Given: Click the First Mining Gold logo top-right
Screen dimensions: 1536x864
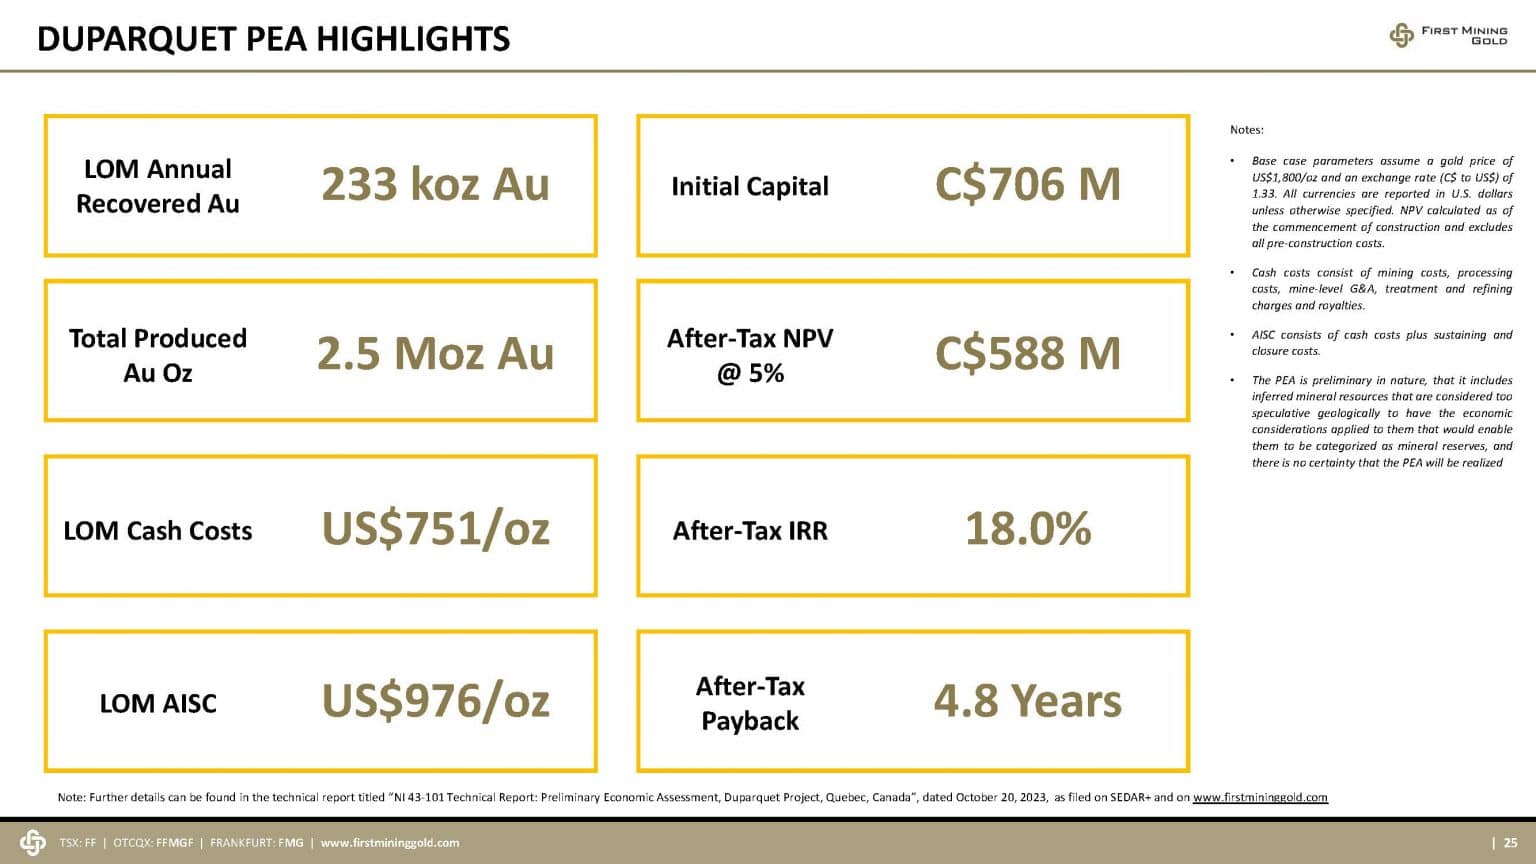Looking at the screenshot, I should click(x=1448, y=35).
